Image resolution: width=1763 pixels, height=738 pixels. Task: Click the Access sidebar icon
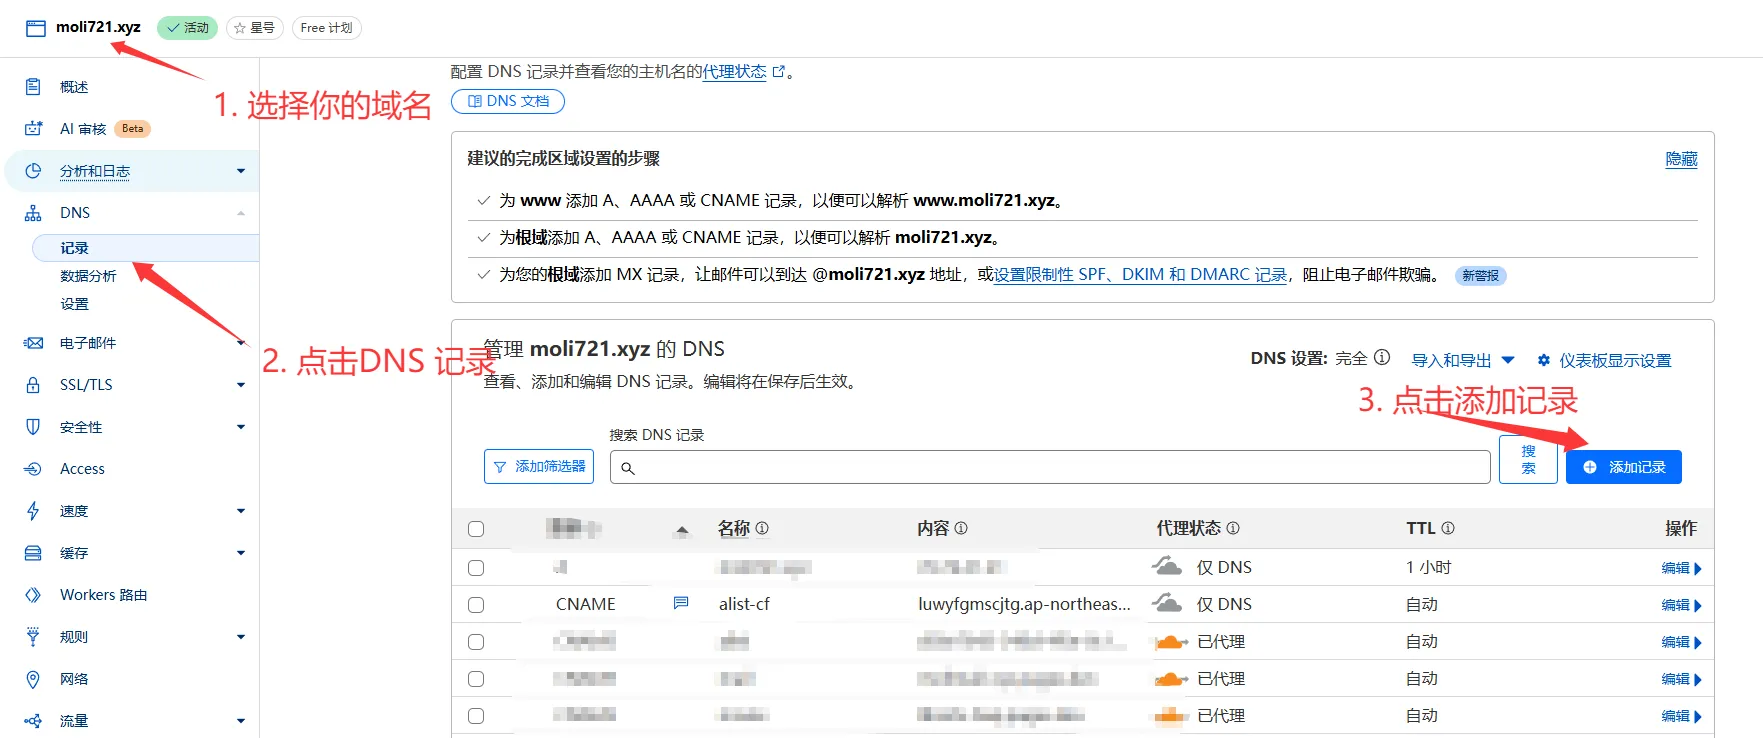pos(33,469)
